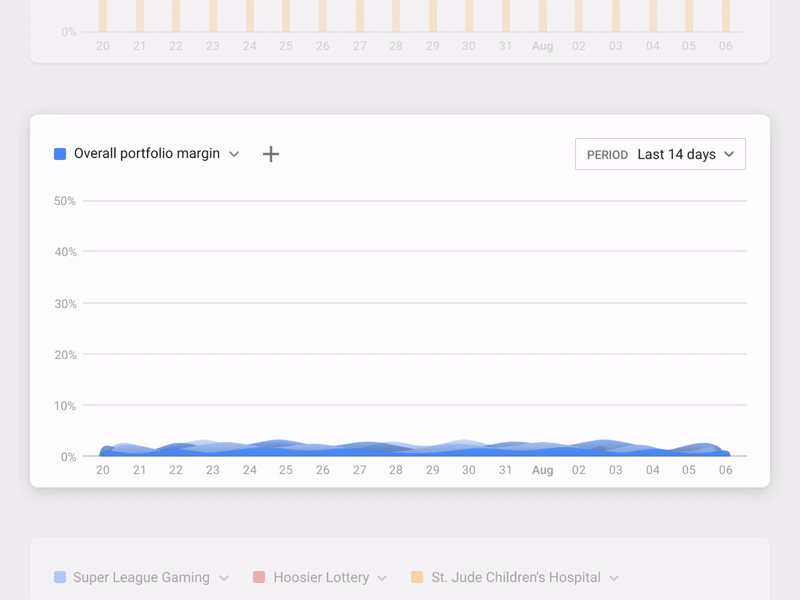
Task: Expand the Hoosier Lottery chevron
Action: click(382, 578)
